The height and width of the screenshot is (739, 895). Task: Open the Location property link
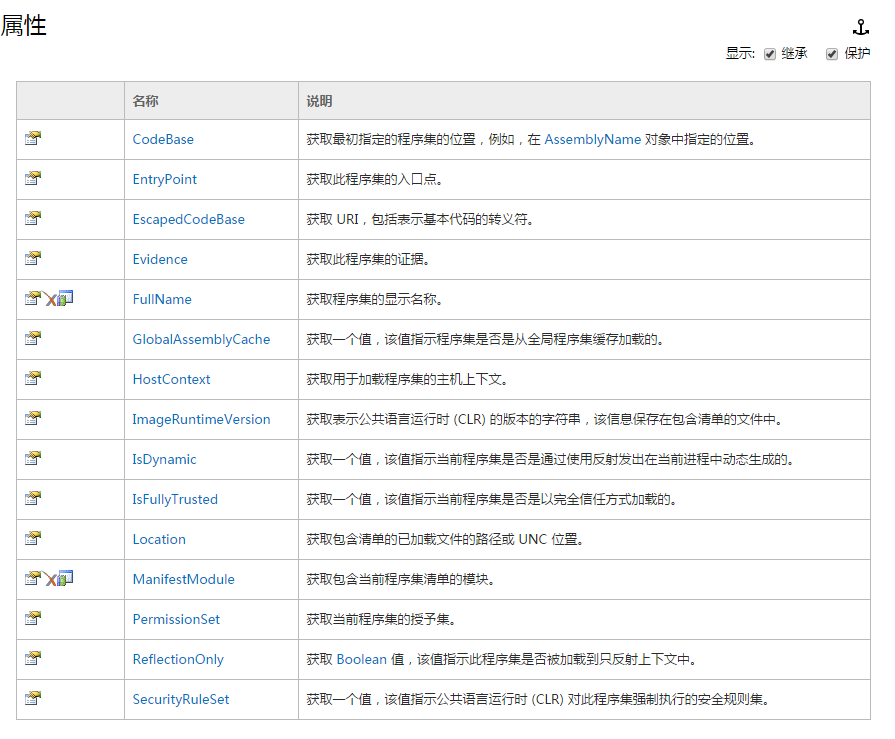159,539
